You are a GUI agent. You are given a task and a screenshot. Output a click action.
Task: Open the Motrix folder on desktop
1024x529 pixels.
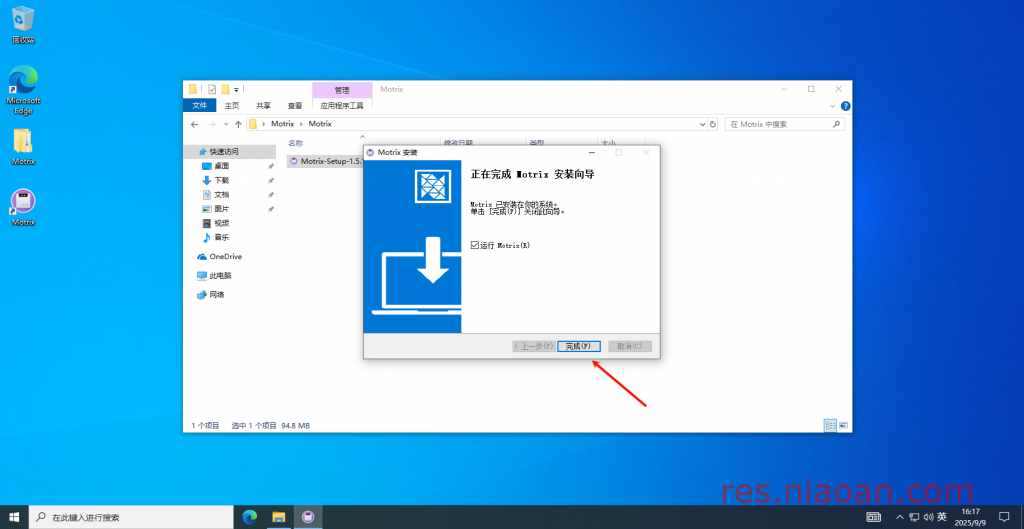pyautogui.click(x=23, y=146)
